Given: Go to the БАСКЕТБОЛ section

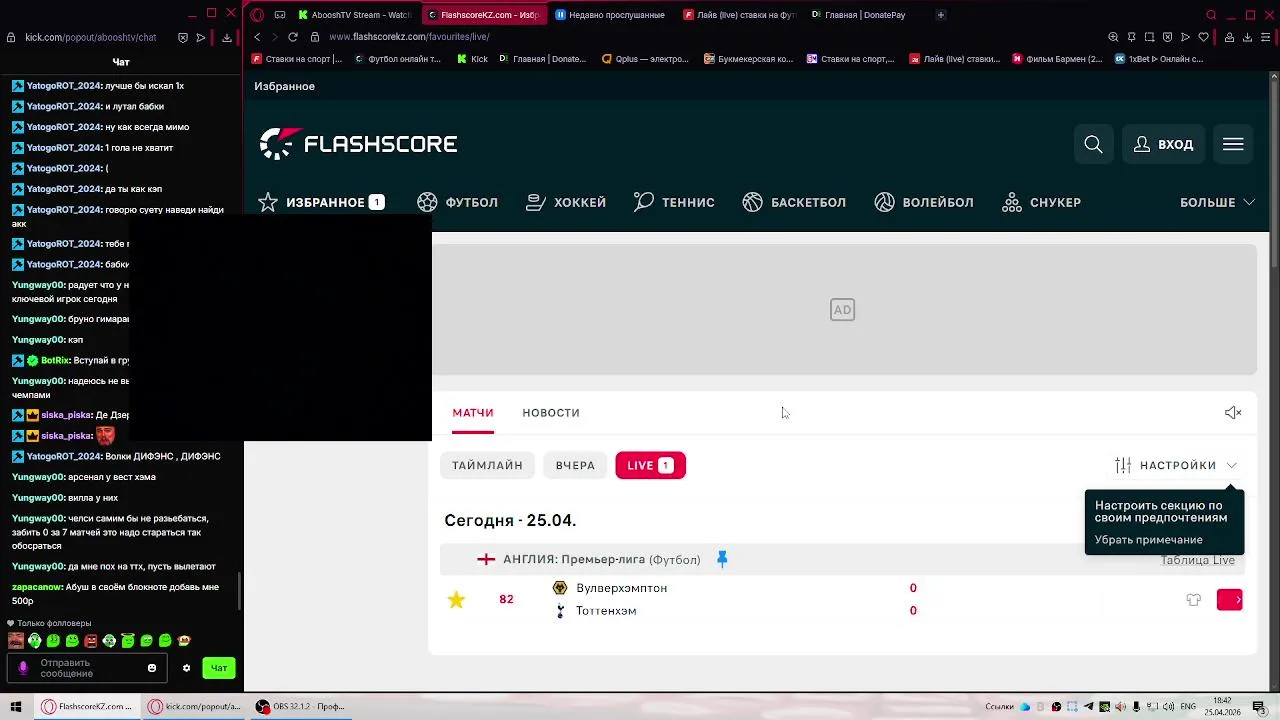Looking at the screenshot, I should click(794, 202).
